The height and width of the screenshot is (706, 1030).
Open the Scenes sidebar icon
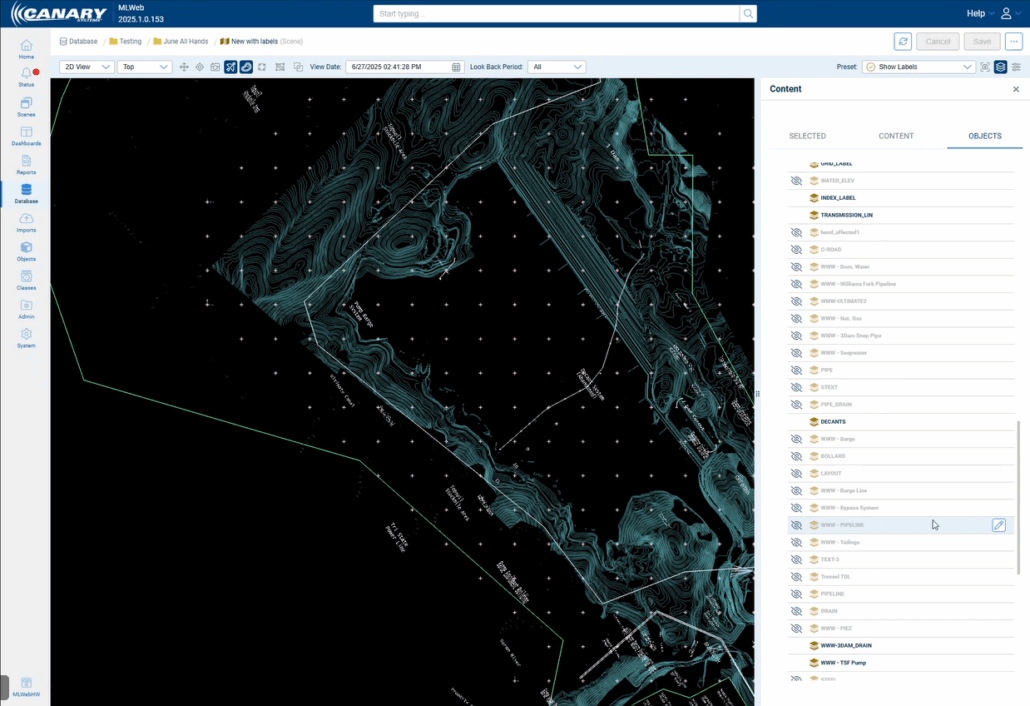[x=26, y=106]
